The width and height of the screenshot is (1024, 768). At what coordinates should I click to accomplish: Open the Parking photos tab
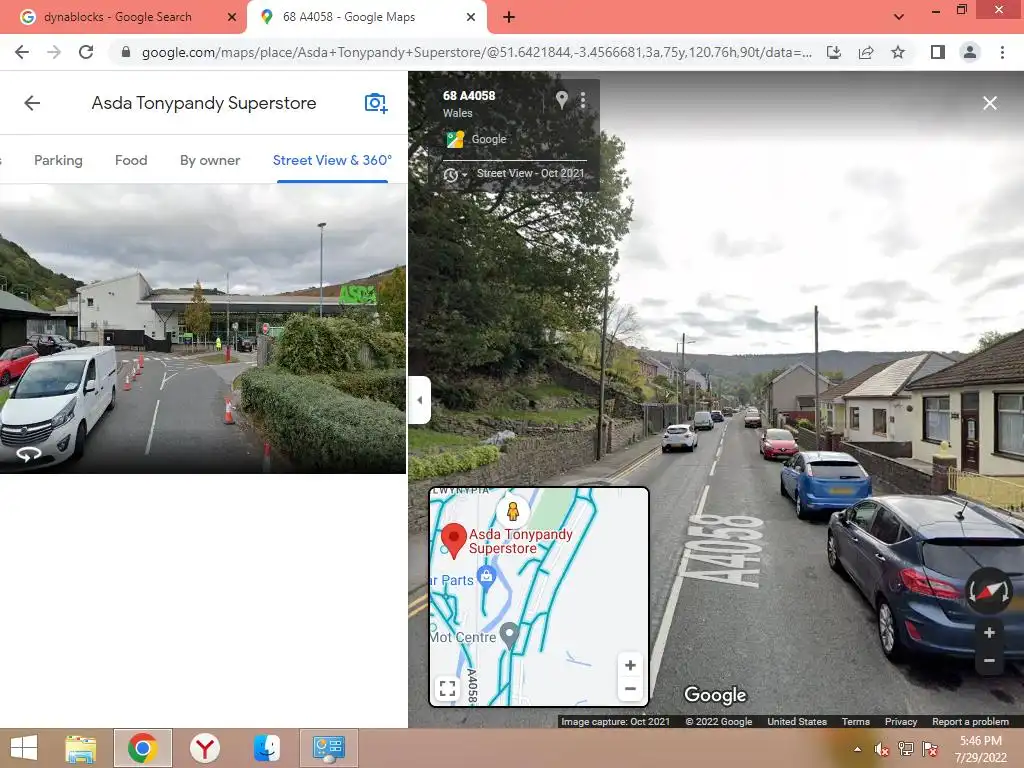(x=58, y=161)
